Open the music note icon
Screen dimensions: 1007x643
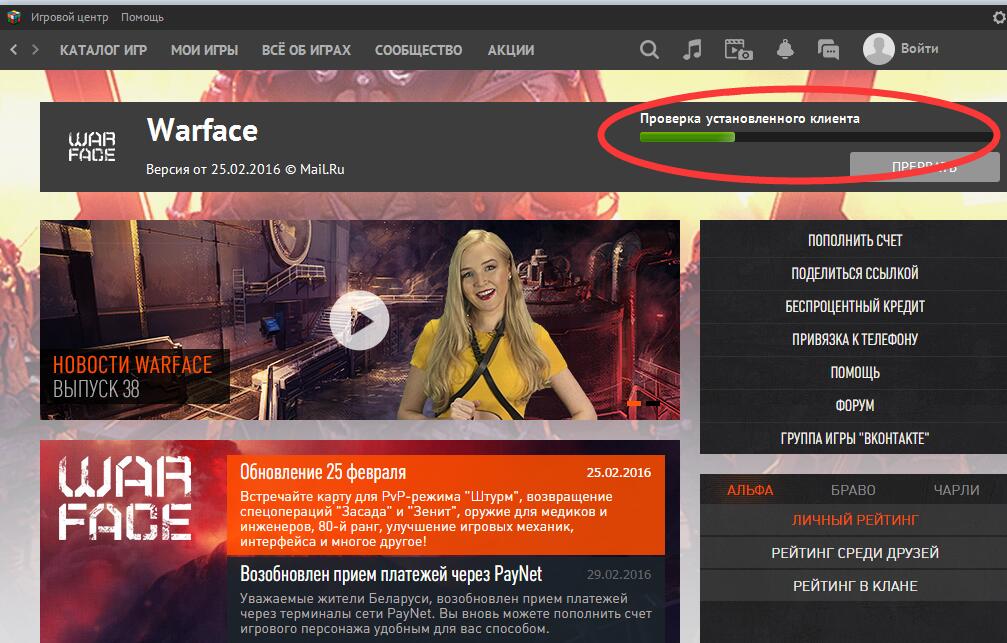692,49
